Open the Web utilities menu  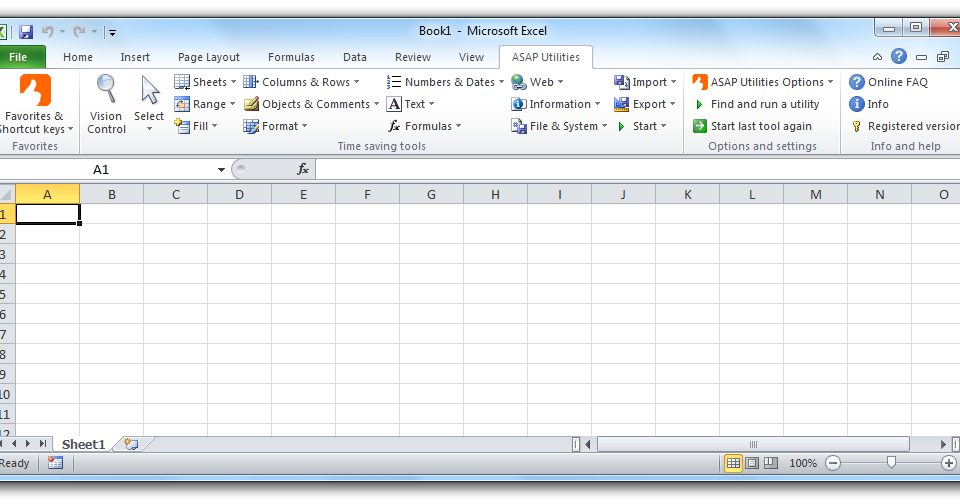537,82
